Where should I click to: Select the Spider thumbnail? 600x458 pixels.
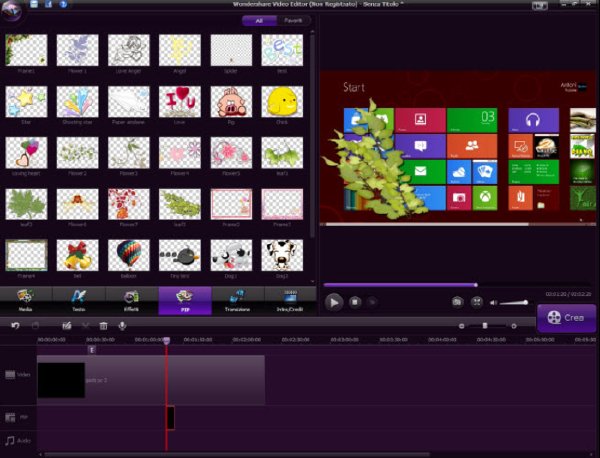231,50
